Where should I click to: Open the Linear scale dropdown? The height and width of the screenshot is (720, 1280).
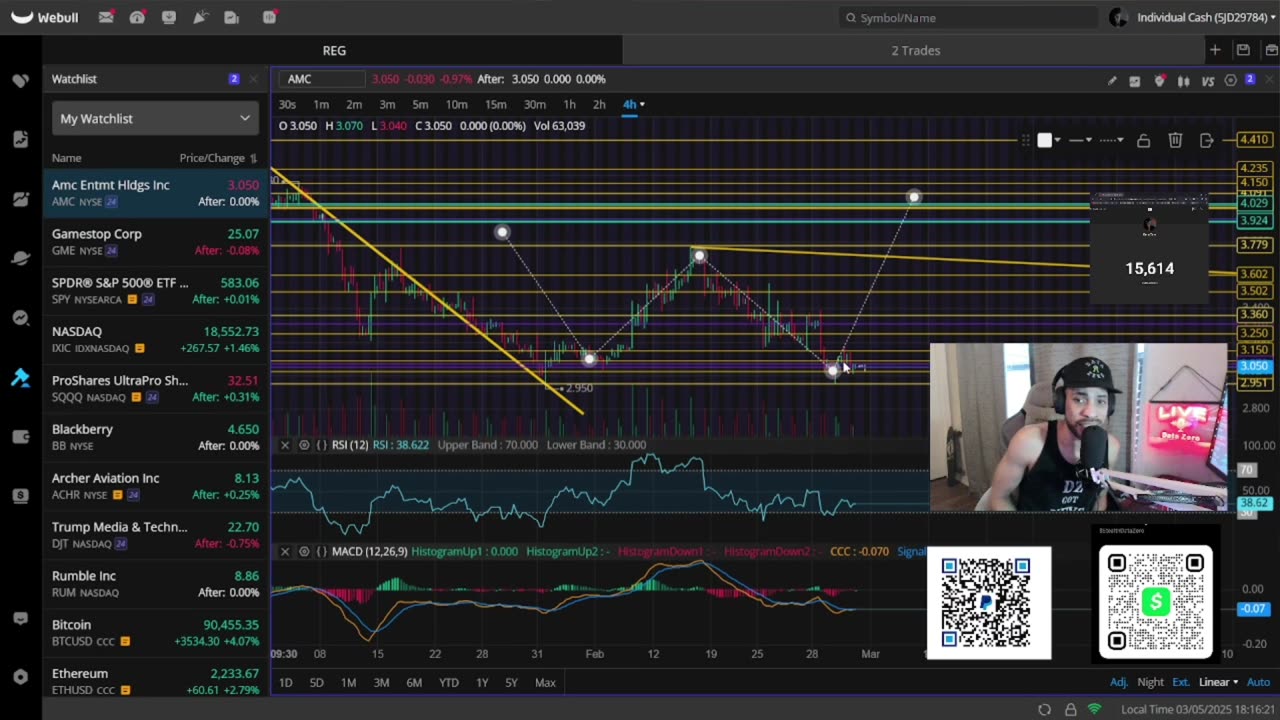pyautogui.click(x=1218, y=682)
